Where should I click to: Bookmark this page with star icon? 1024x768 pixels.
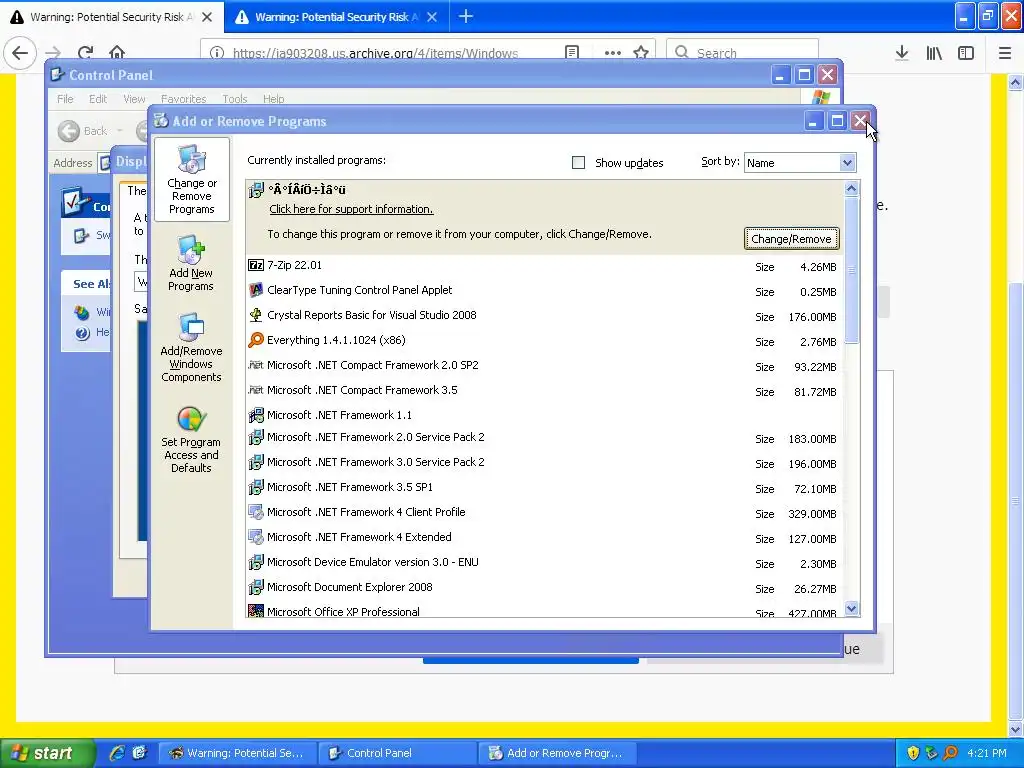point(641,52)
